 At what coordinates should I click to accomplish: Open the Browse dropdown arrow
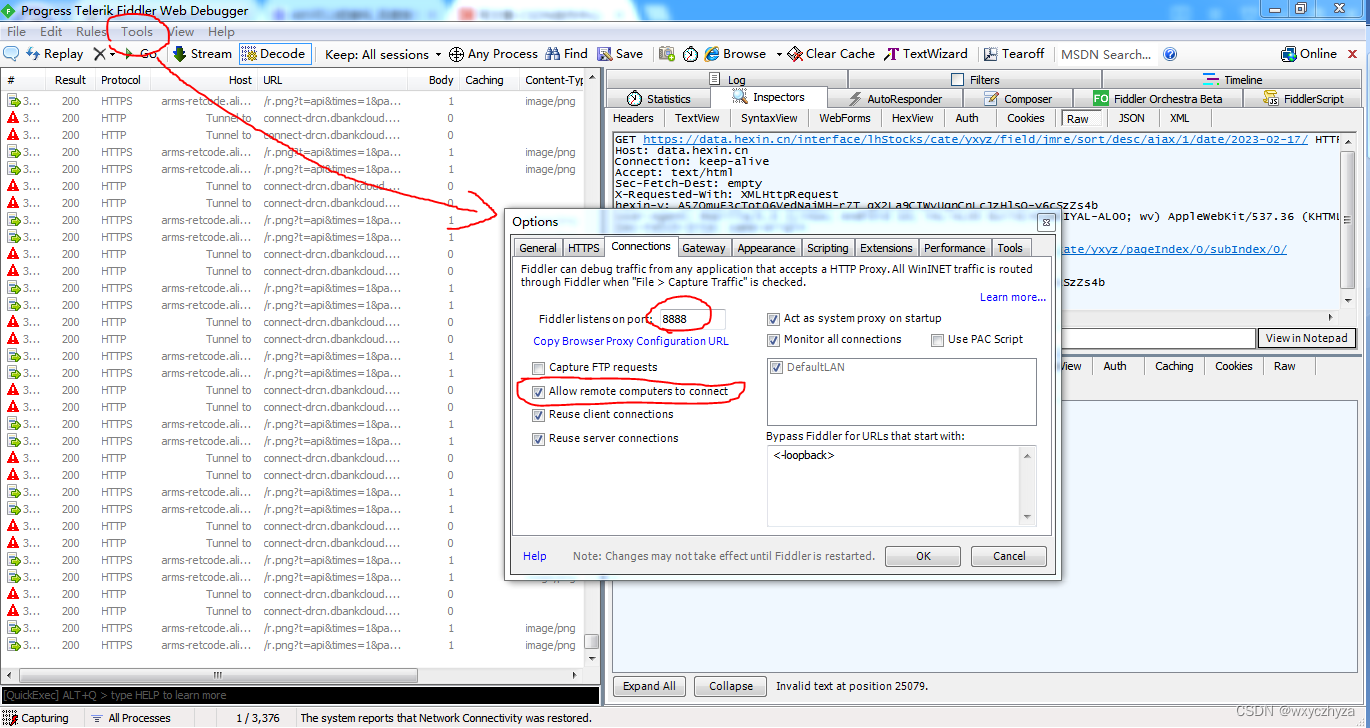(779, 54)
